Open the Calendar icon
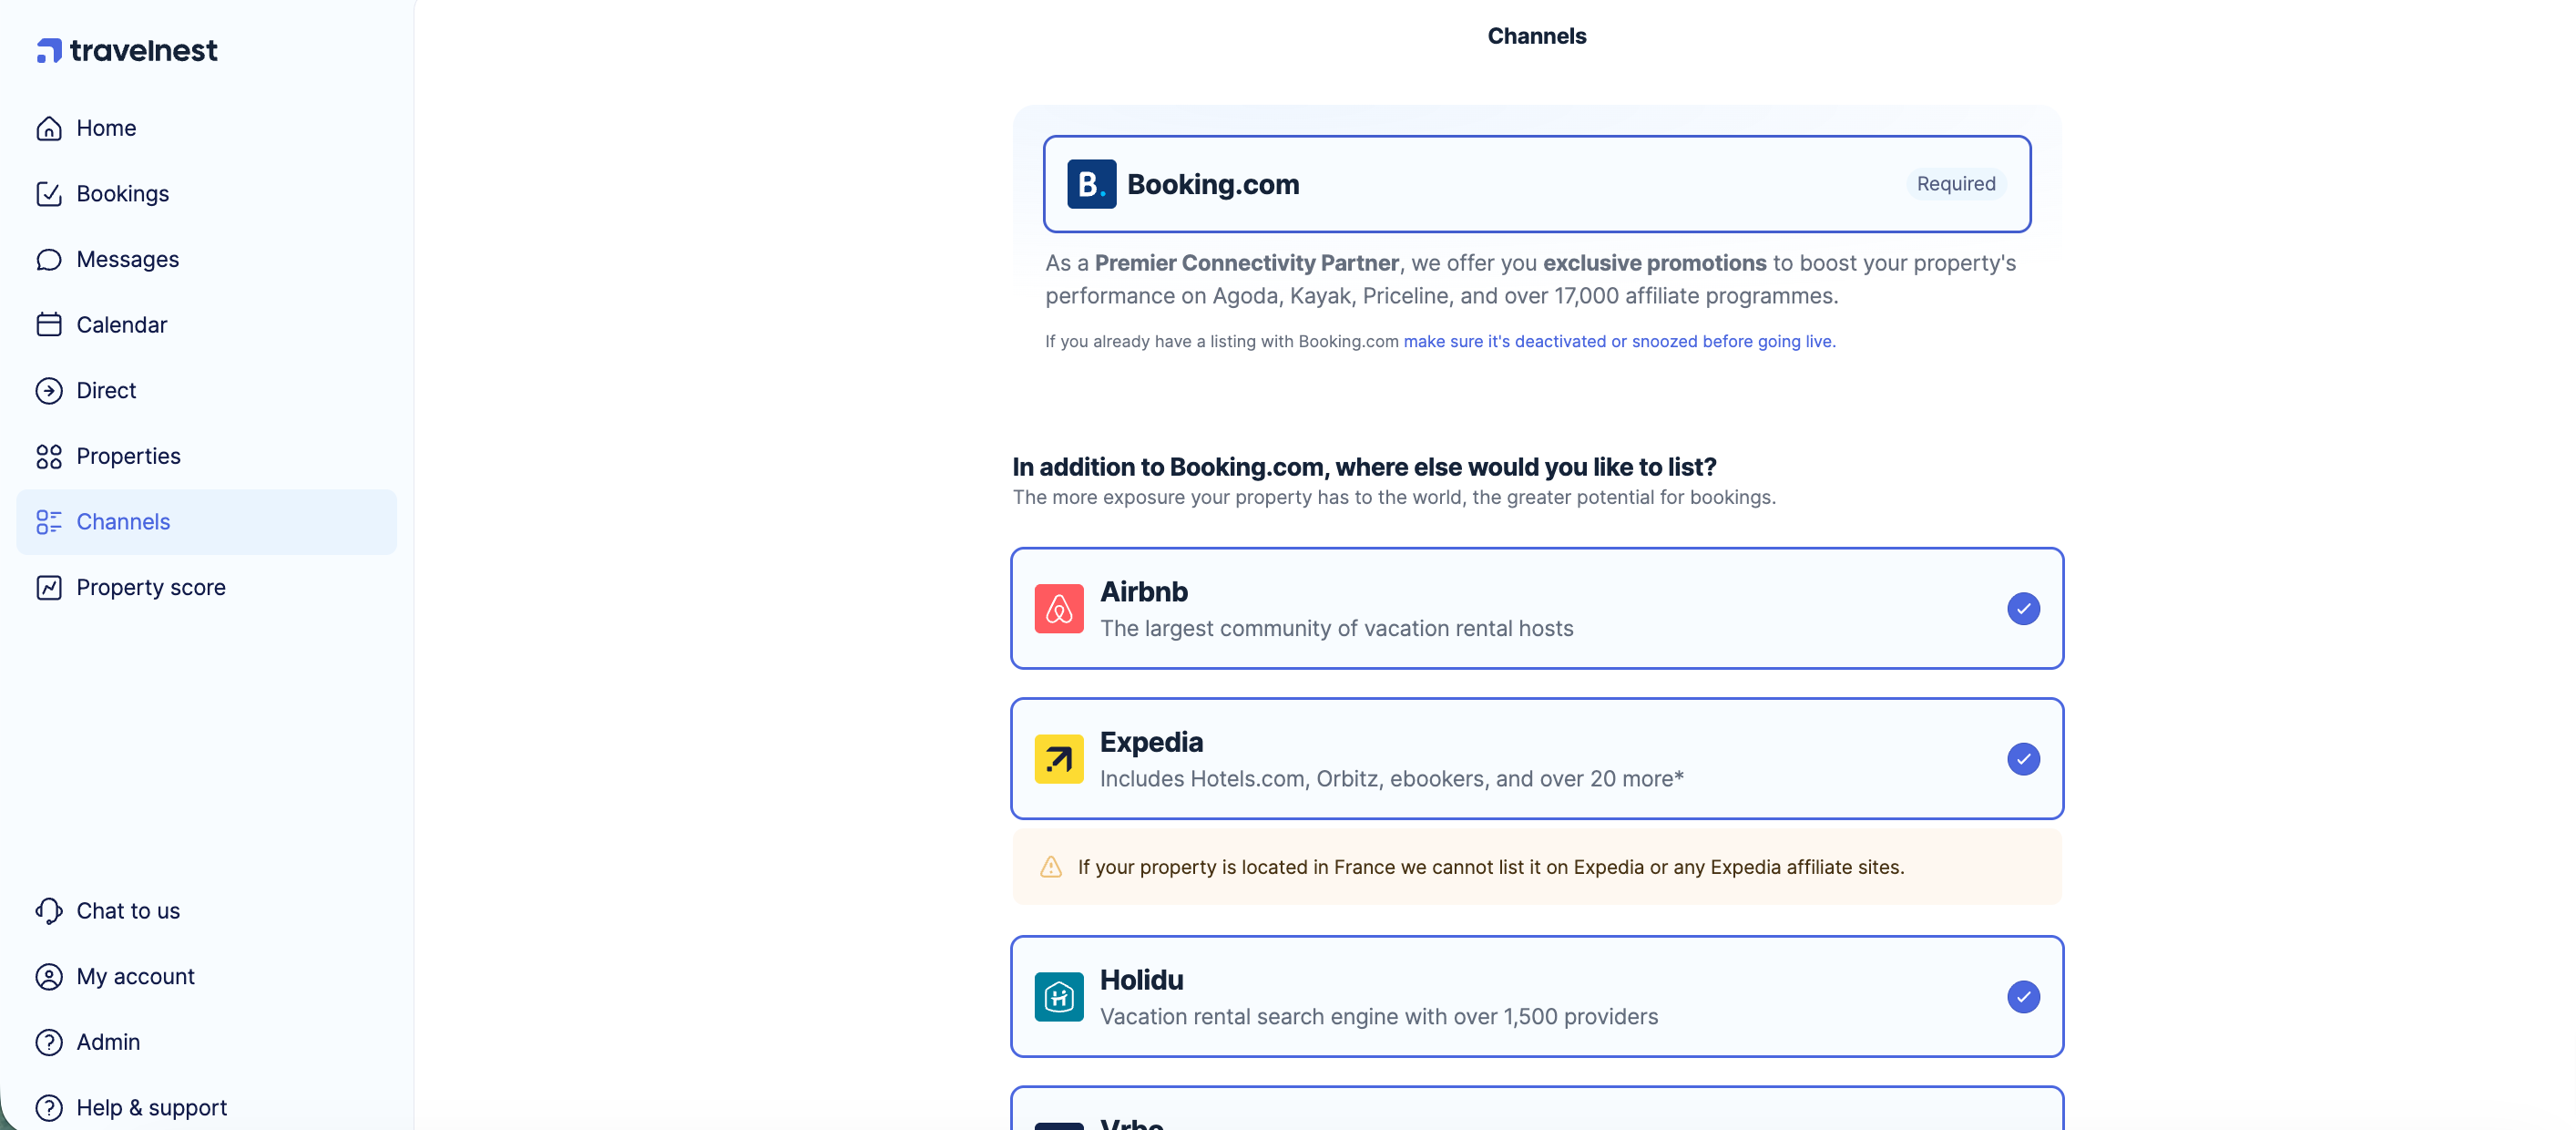 point(49,324)
